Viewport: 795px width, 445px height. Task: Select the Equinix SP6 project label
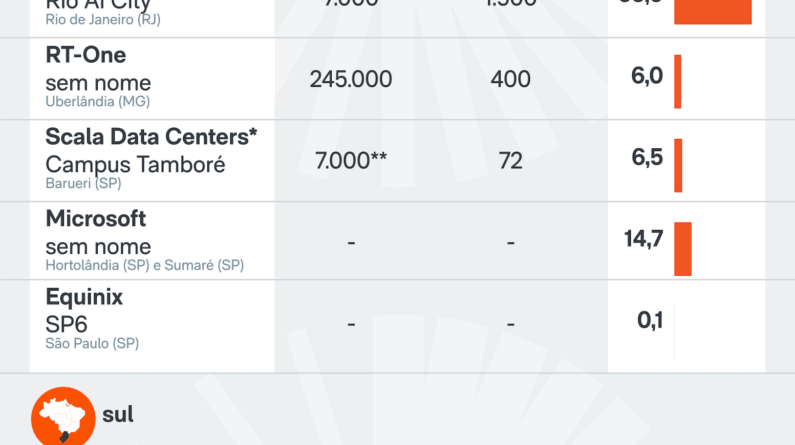(x=66, y=322)
